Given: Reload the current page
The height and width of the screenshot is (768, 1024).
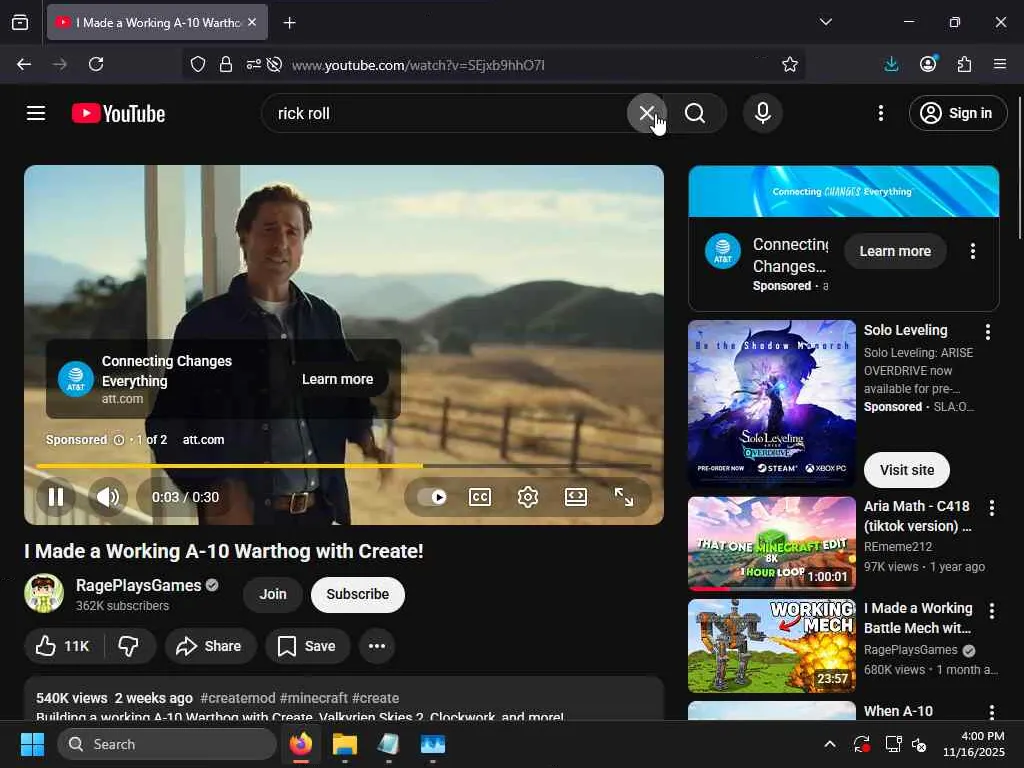Looking at the screenshot, I should click(x=96, y=64).
